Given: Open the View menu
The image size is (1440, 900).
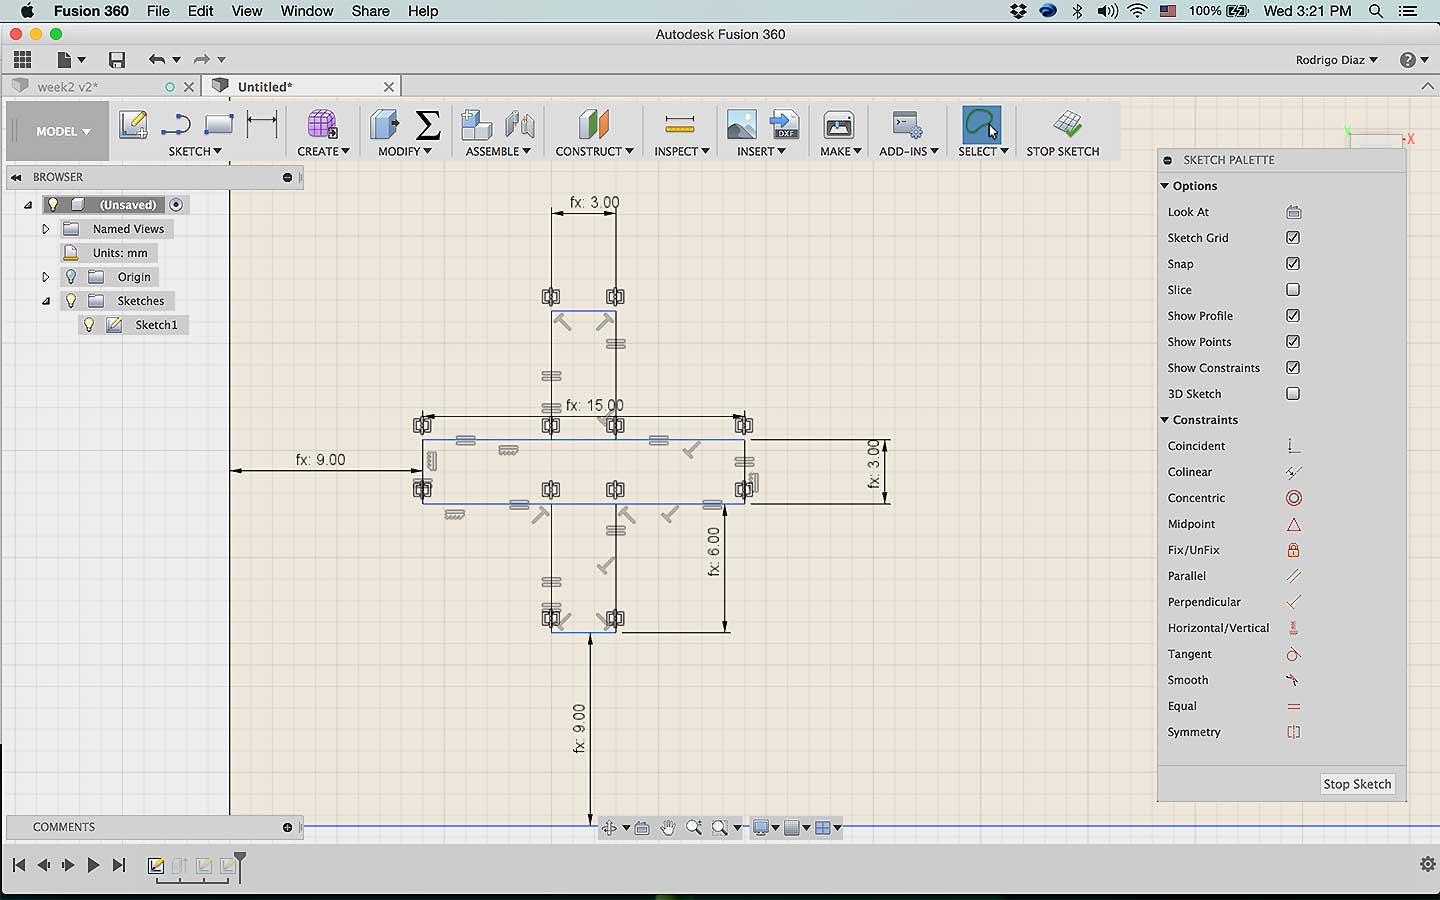Looking at the screenshot, I should click(x=246, y=11).
